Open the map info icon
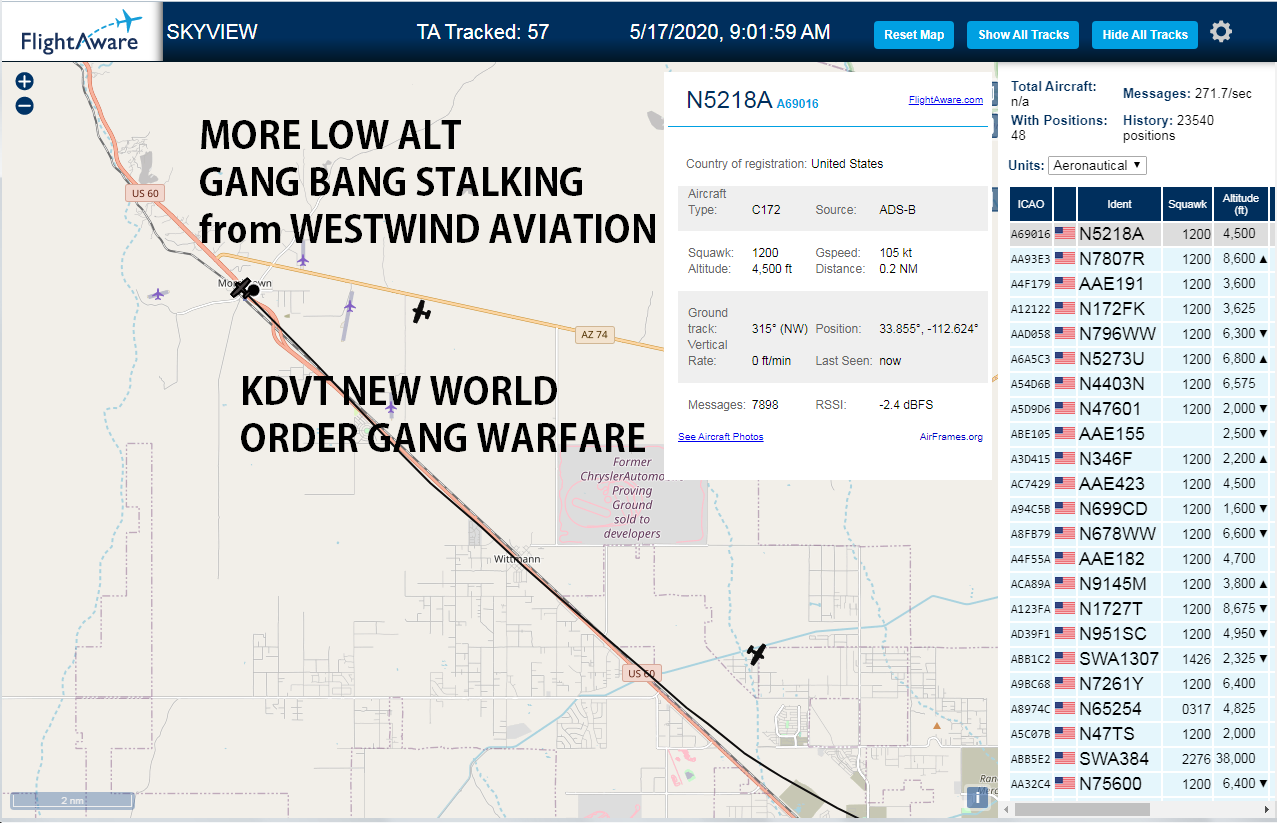This screenshot has height=823, width=1277. pos(978,797)
